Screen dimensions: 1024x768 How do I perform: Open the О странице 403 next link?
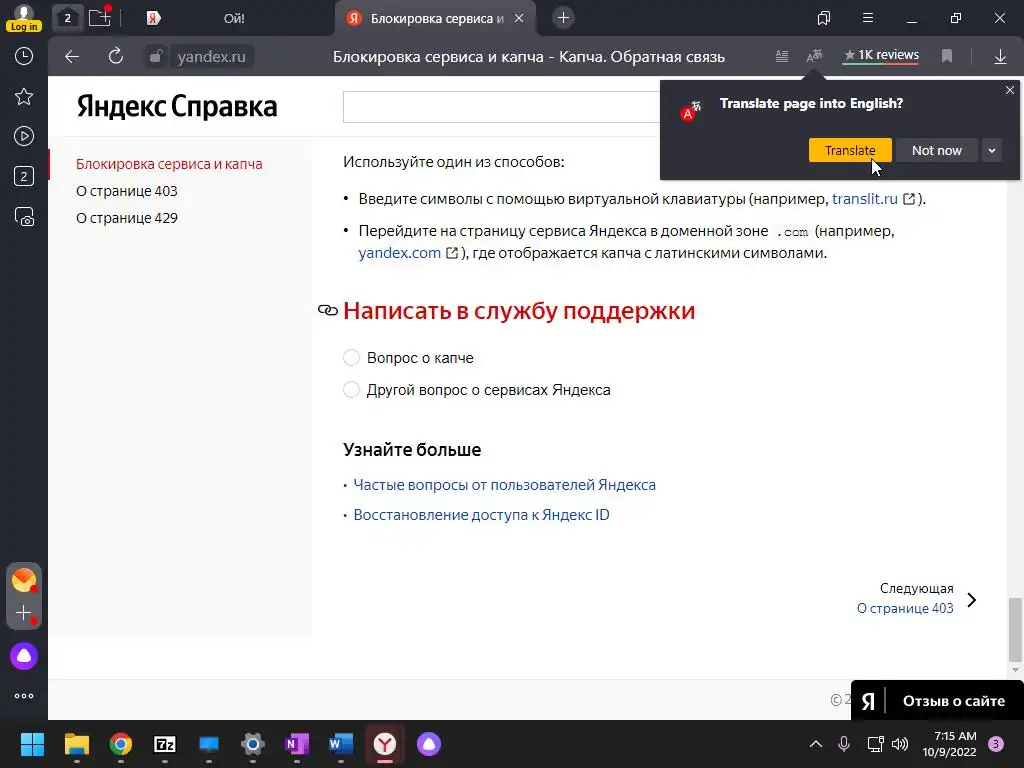904,608
